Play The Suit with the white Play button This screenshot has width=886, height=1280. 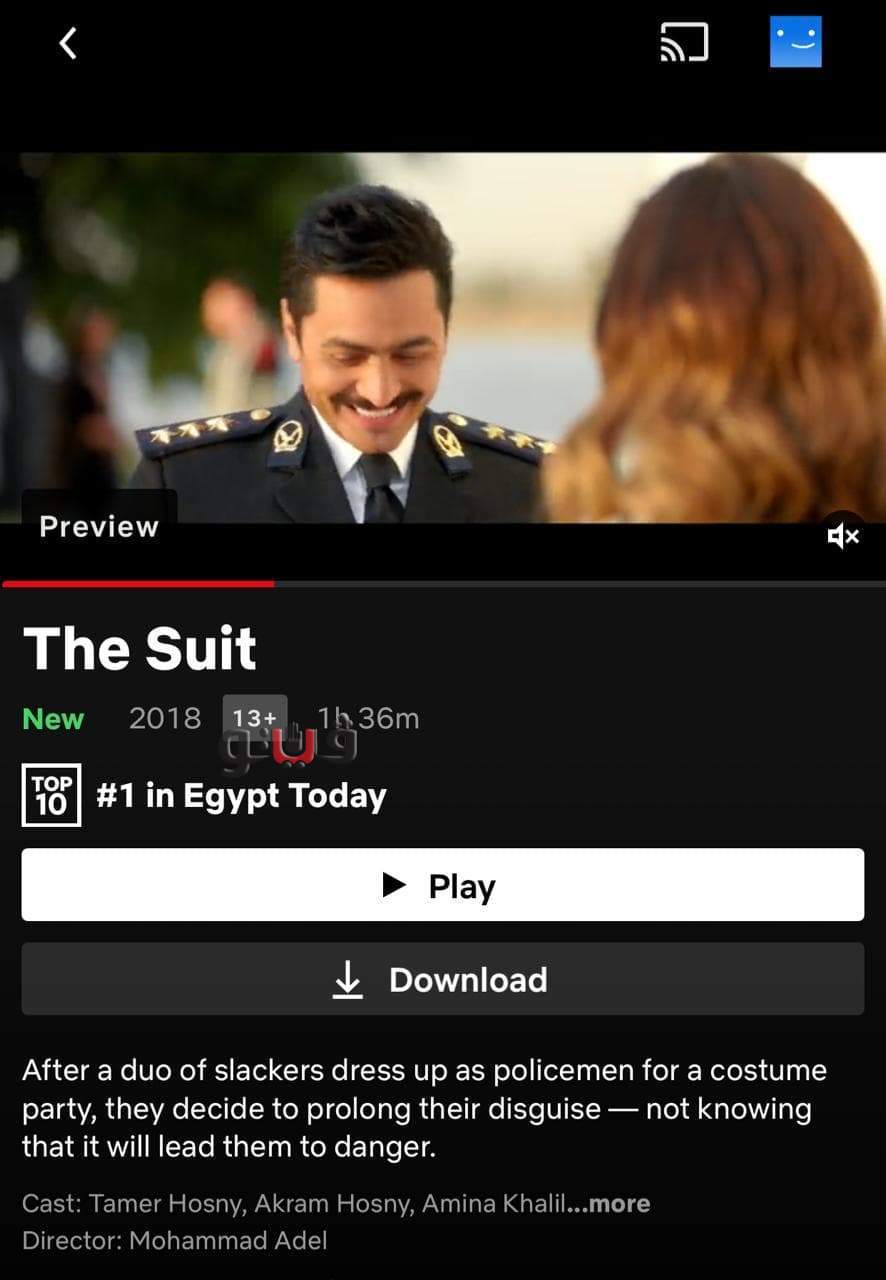click(443, 885)
